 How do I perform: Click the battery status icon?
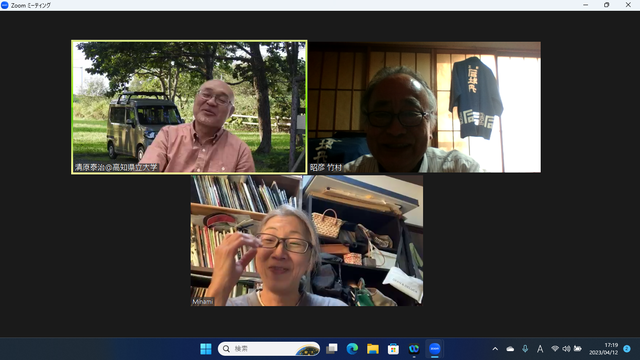click(x=578, y=349)
